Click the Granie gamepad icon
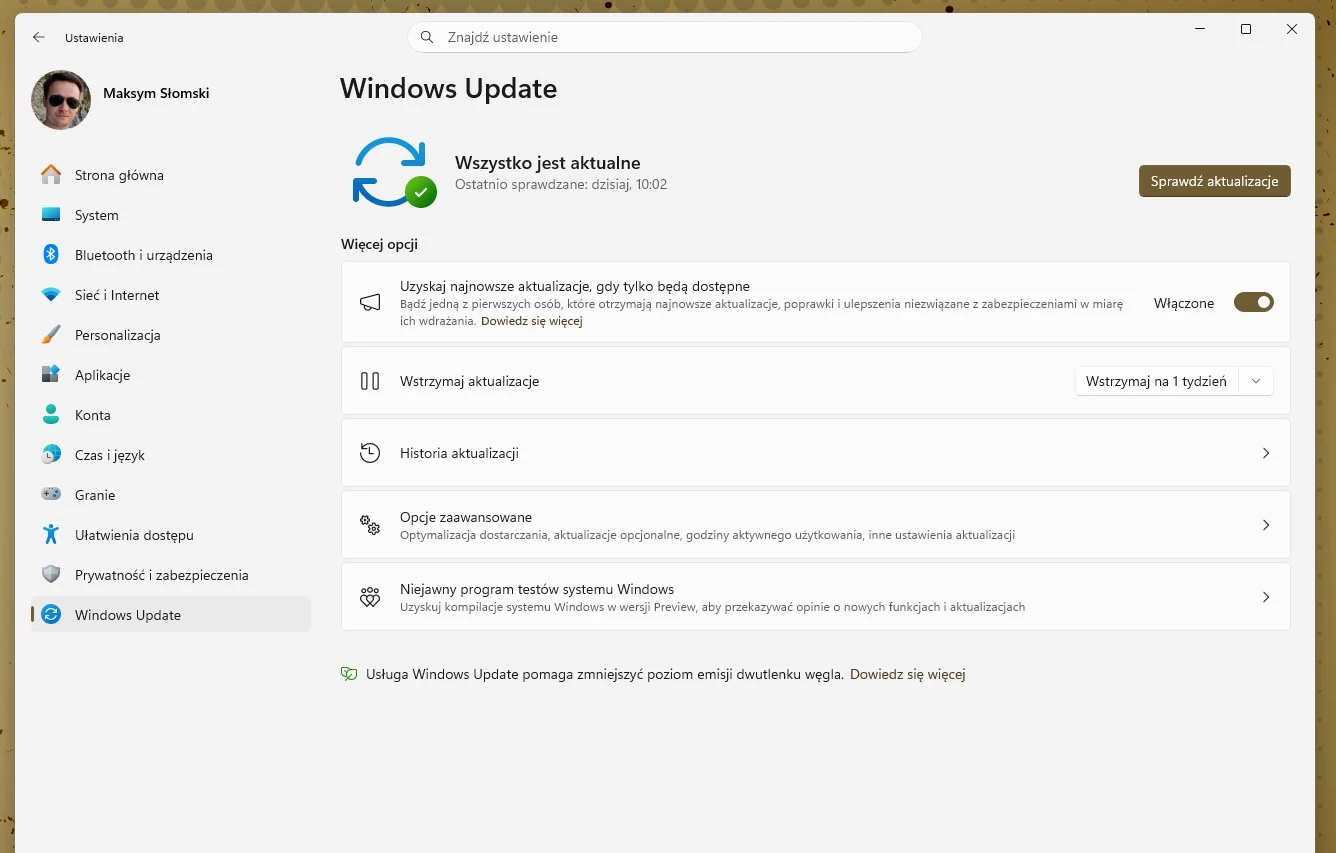This screenshot has width=1336, height=853. (x=51, y=495)
